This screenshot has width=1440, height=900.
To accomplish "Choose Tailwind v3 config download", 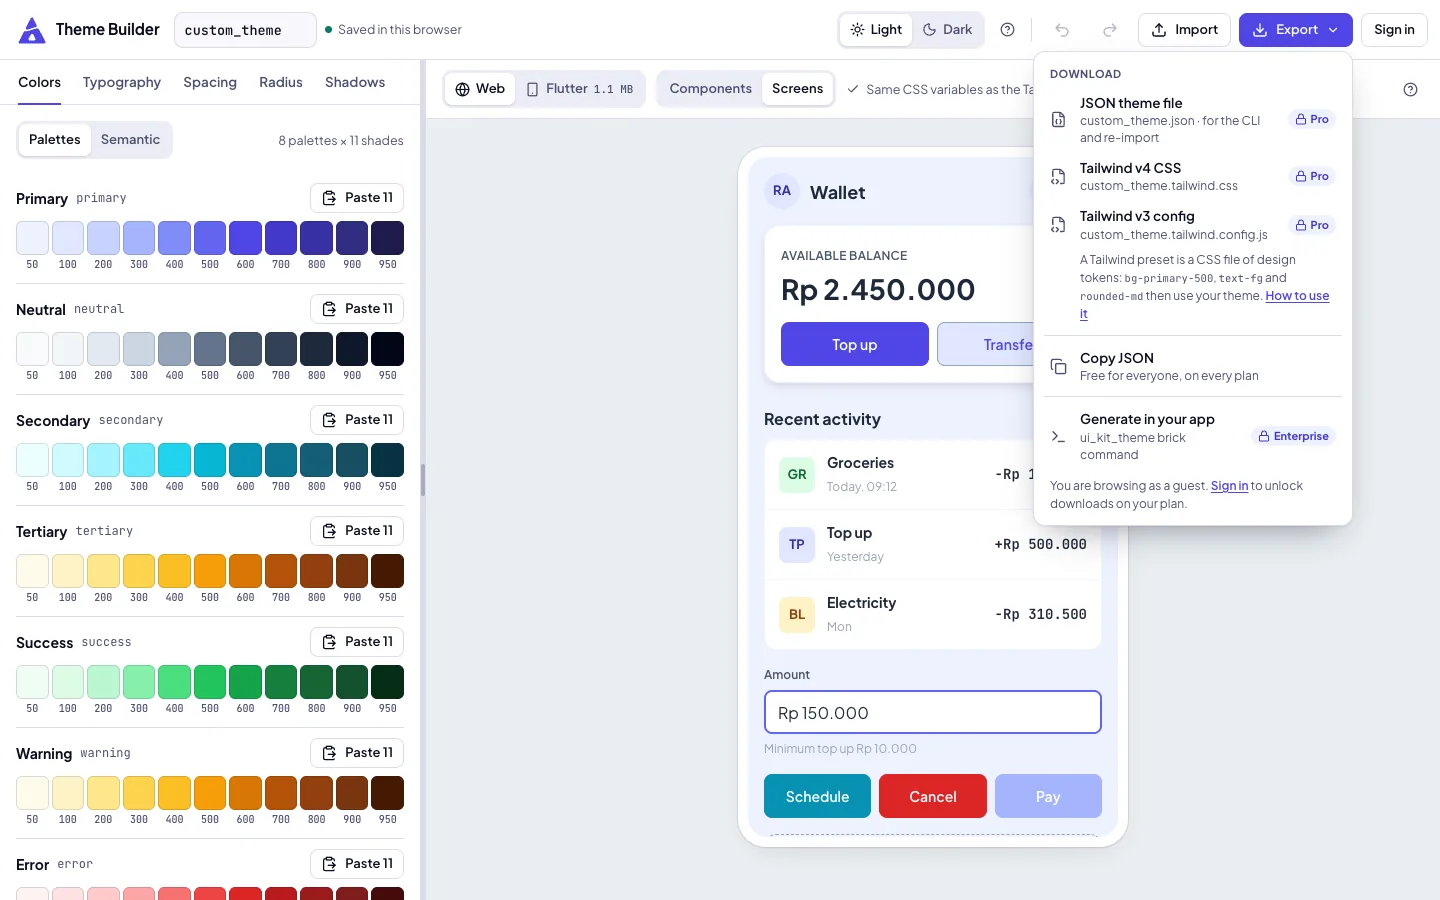I will click(x=1192, y=225).
